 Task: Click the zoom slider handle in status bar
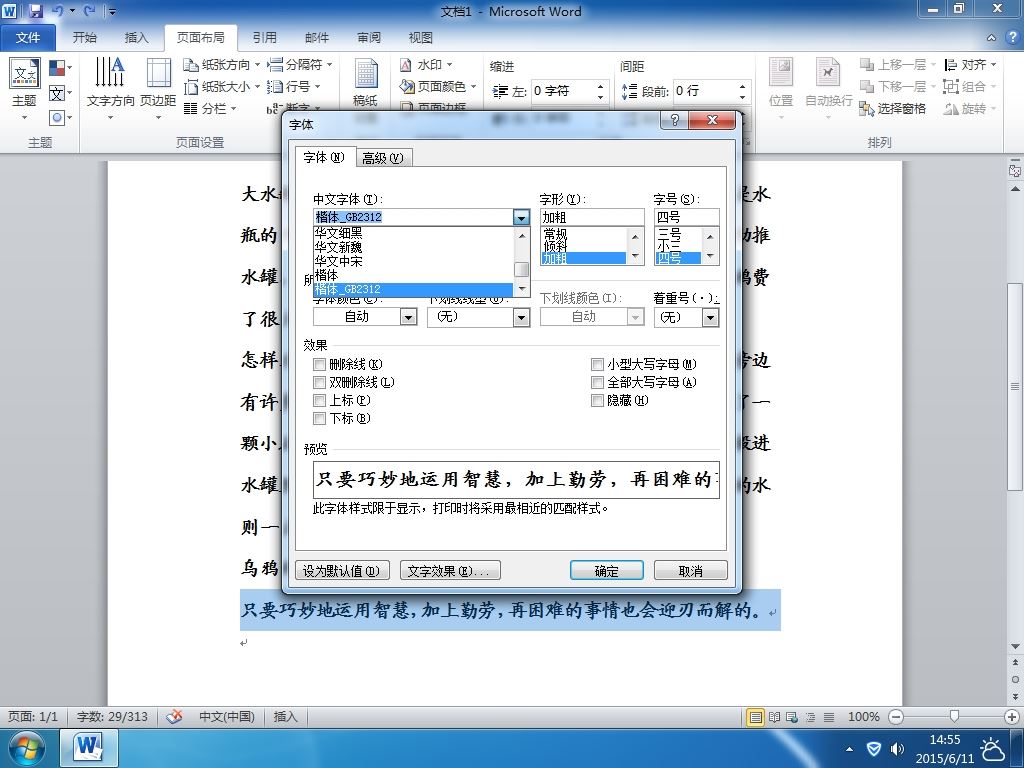953,717
